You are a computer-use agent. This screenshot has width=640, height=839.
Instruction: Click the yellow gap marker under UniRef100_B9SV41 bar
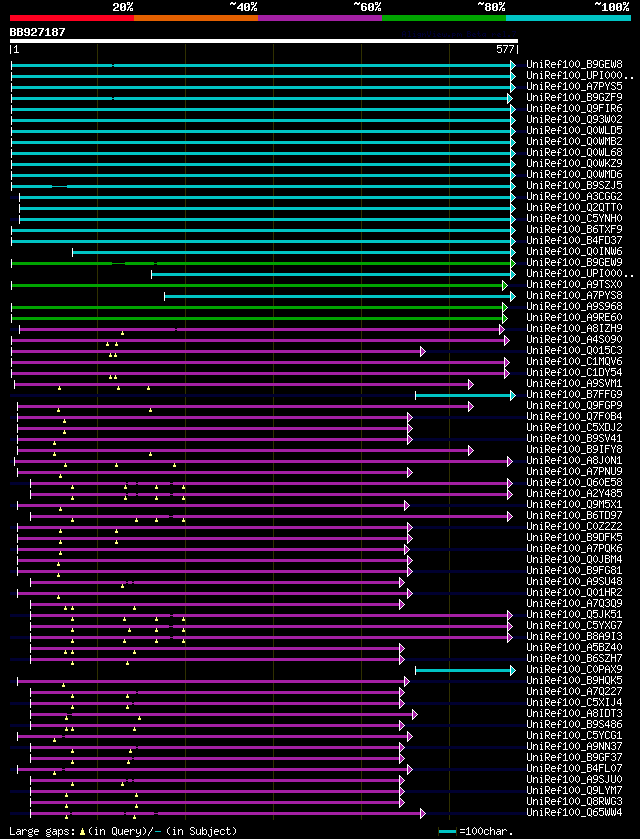[x=55, y=443]
